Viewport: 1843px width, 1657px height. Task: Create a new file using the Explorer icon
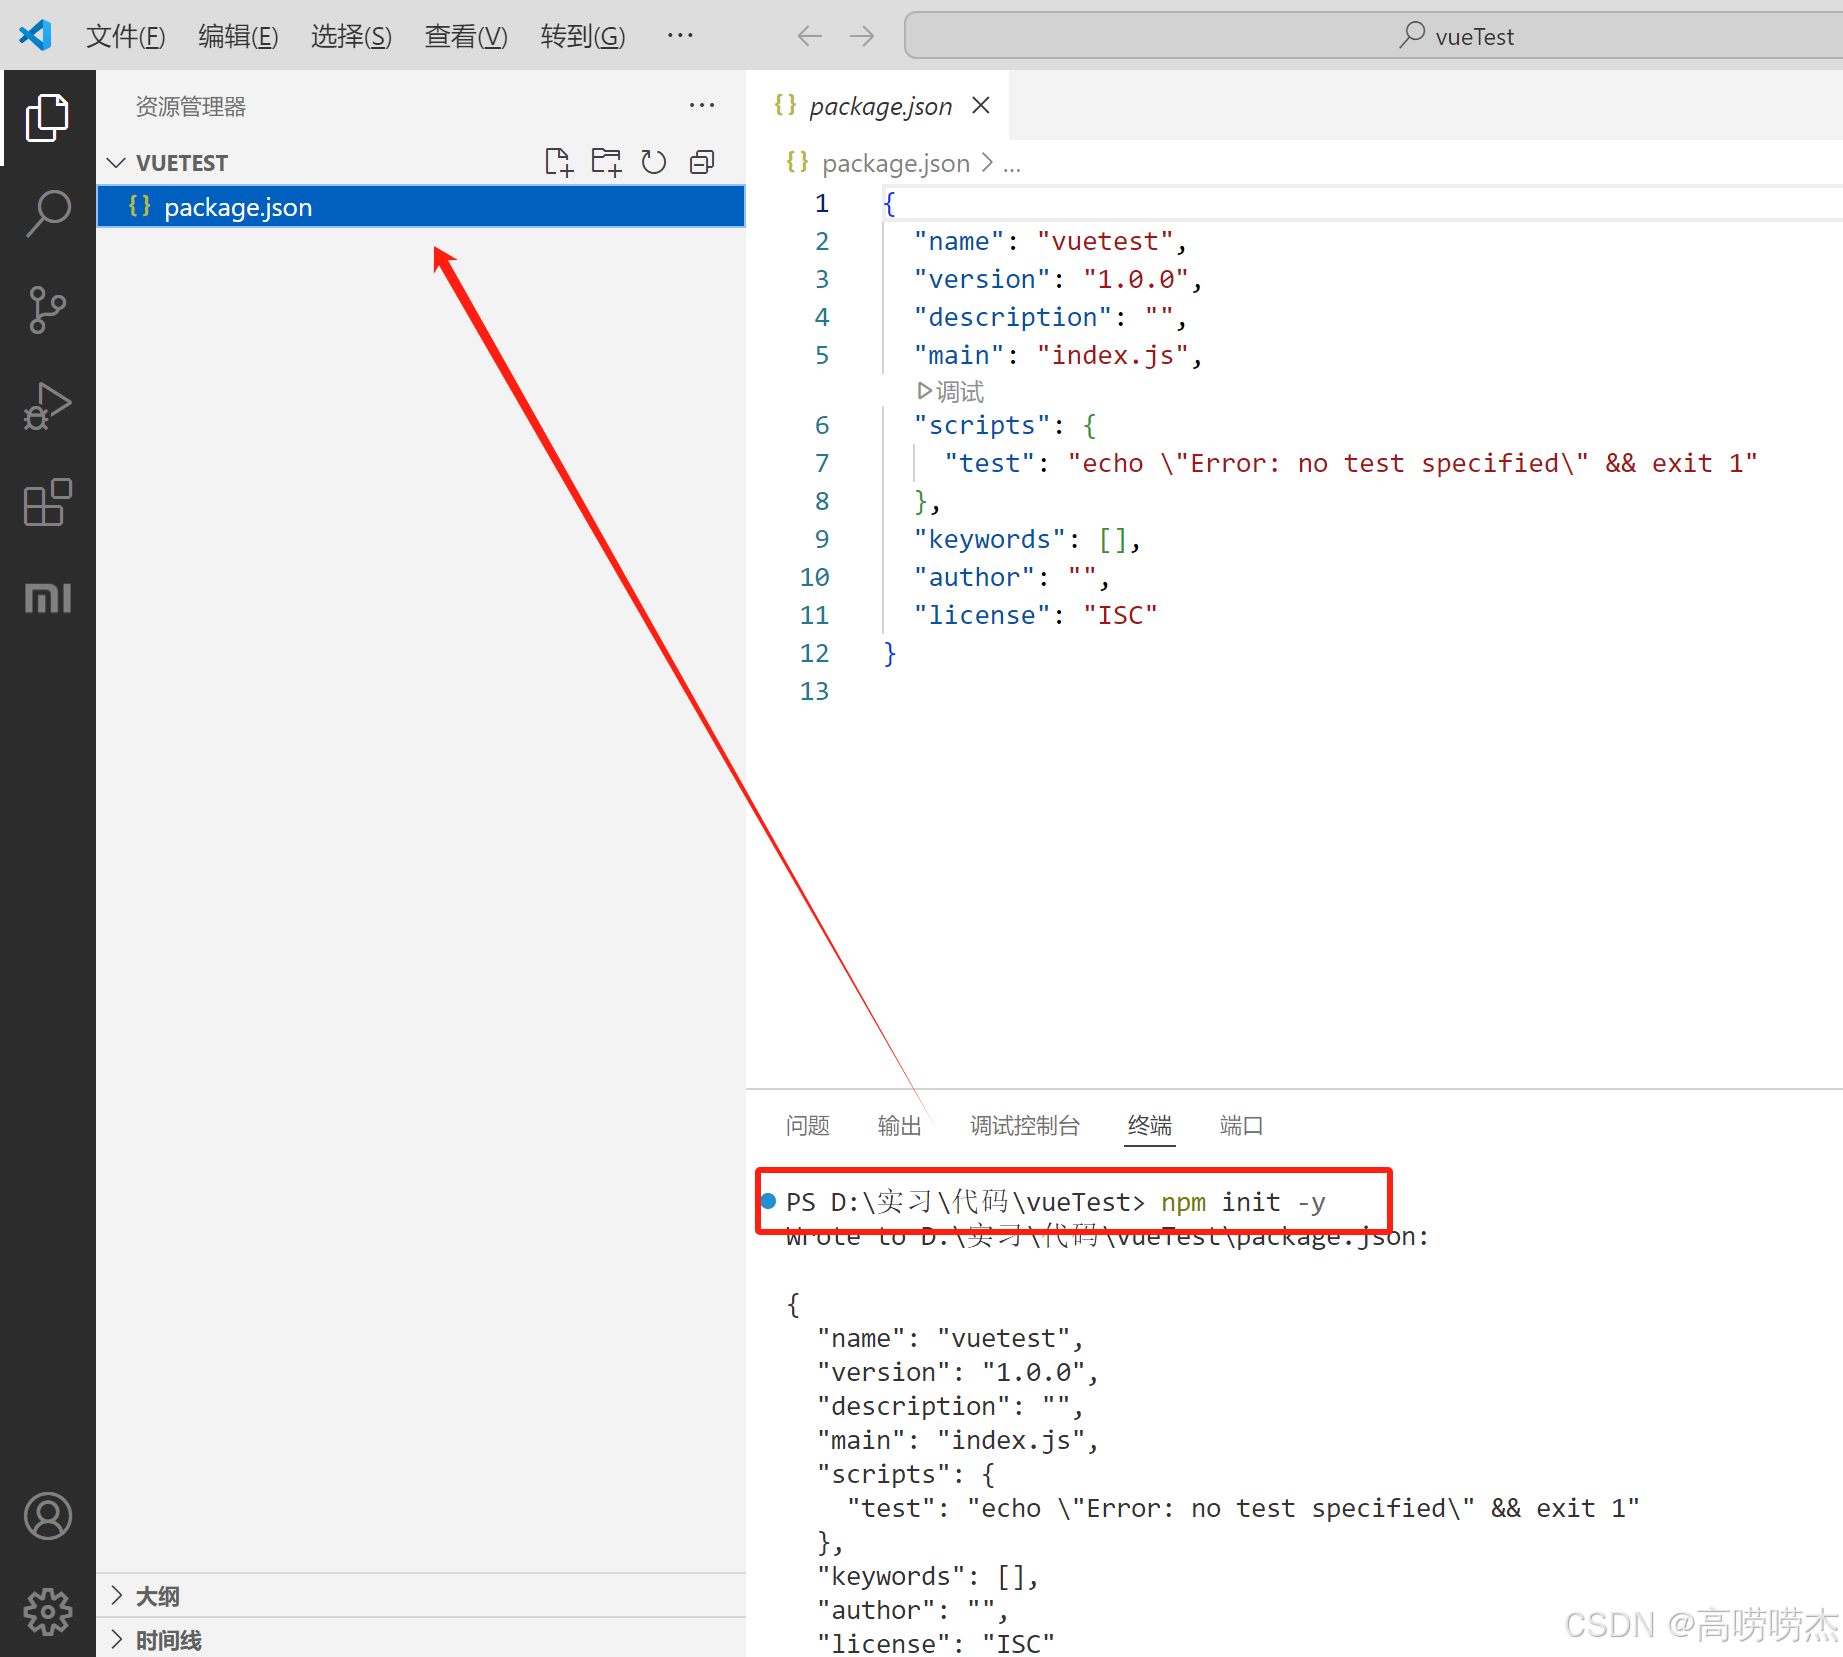coord(559,161)
